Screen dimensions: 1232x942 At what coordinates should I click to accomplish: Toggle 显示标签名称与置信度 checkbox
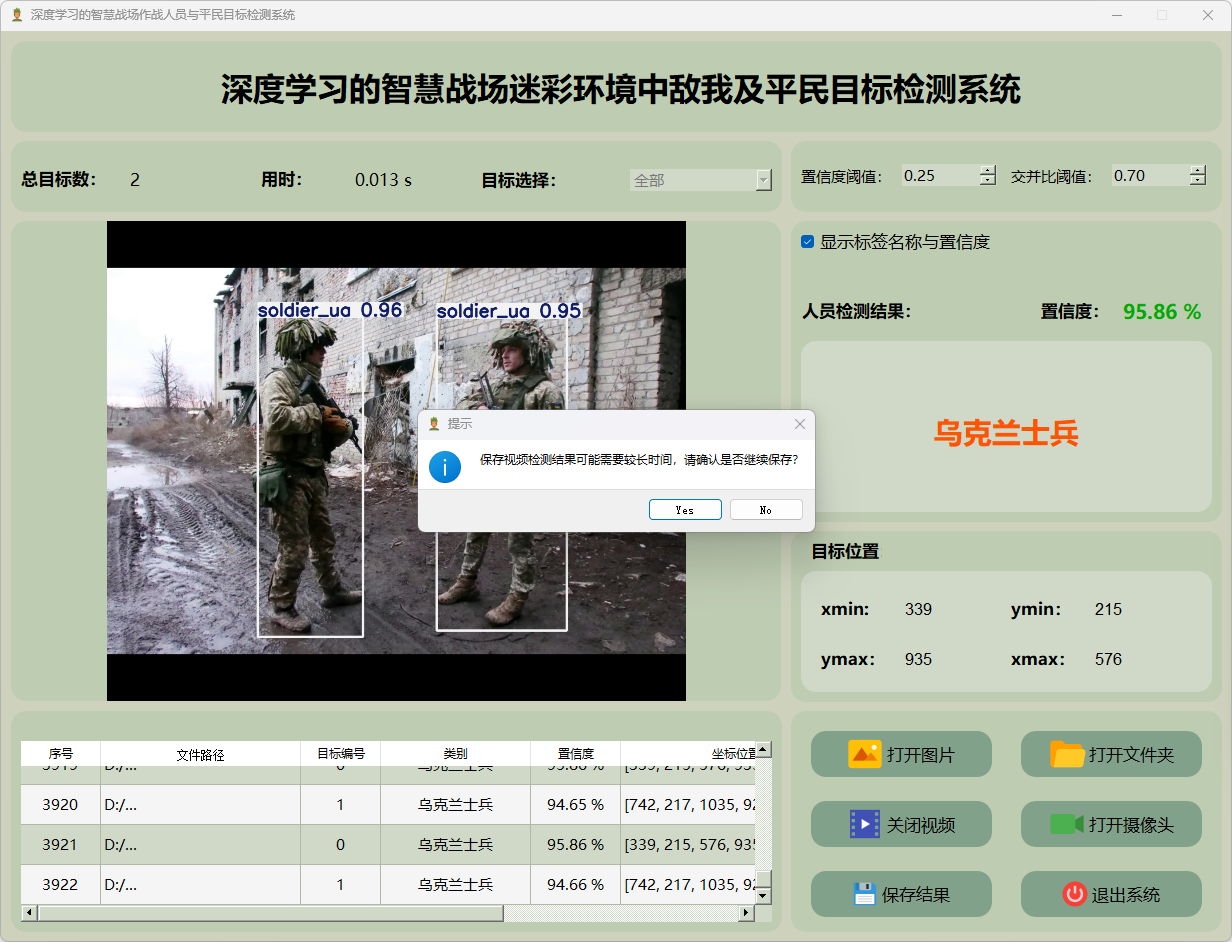[808, 242]
